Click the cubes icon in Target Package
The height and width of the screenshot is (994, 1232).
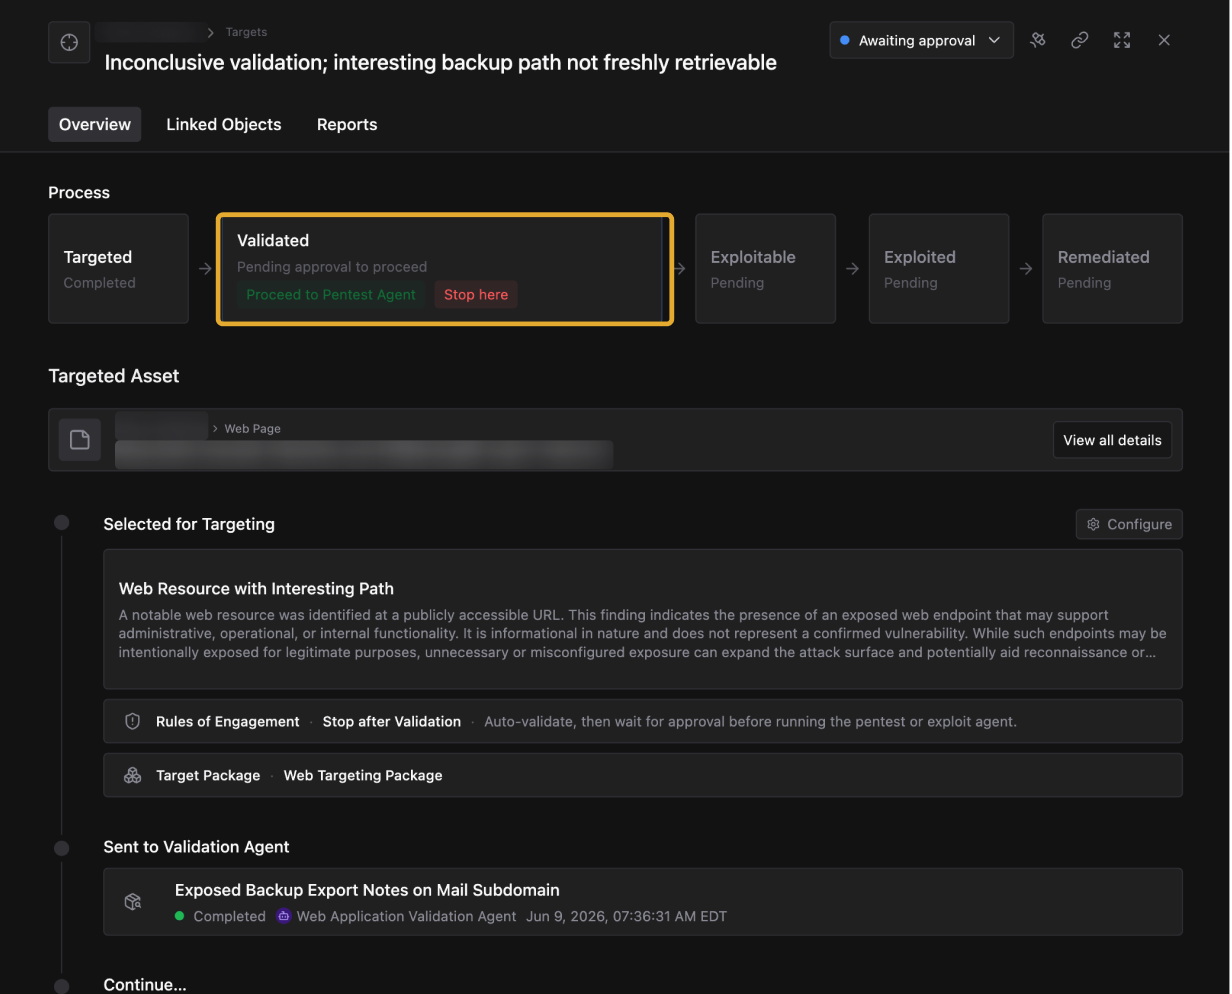[132, 775]
